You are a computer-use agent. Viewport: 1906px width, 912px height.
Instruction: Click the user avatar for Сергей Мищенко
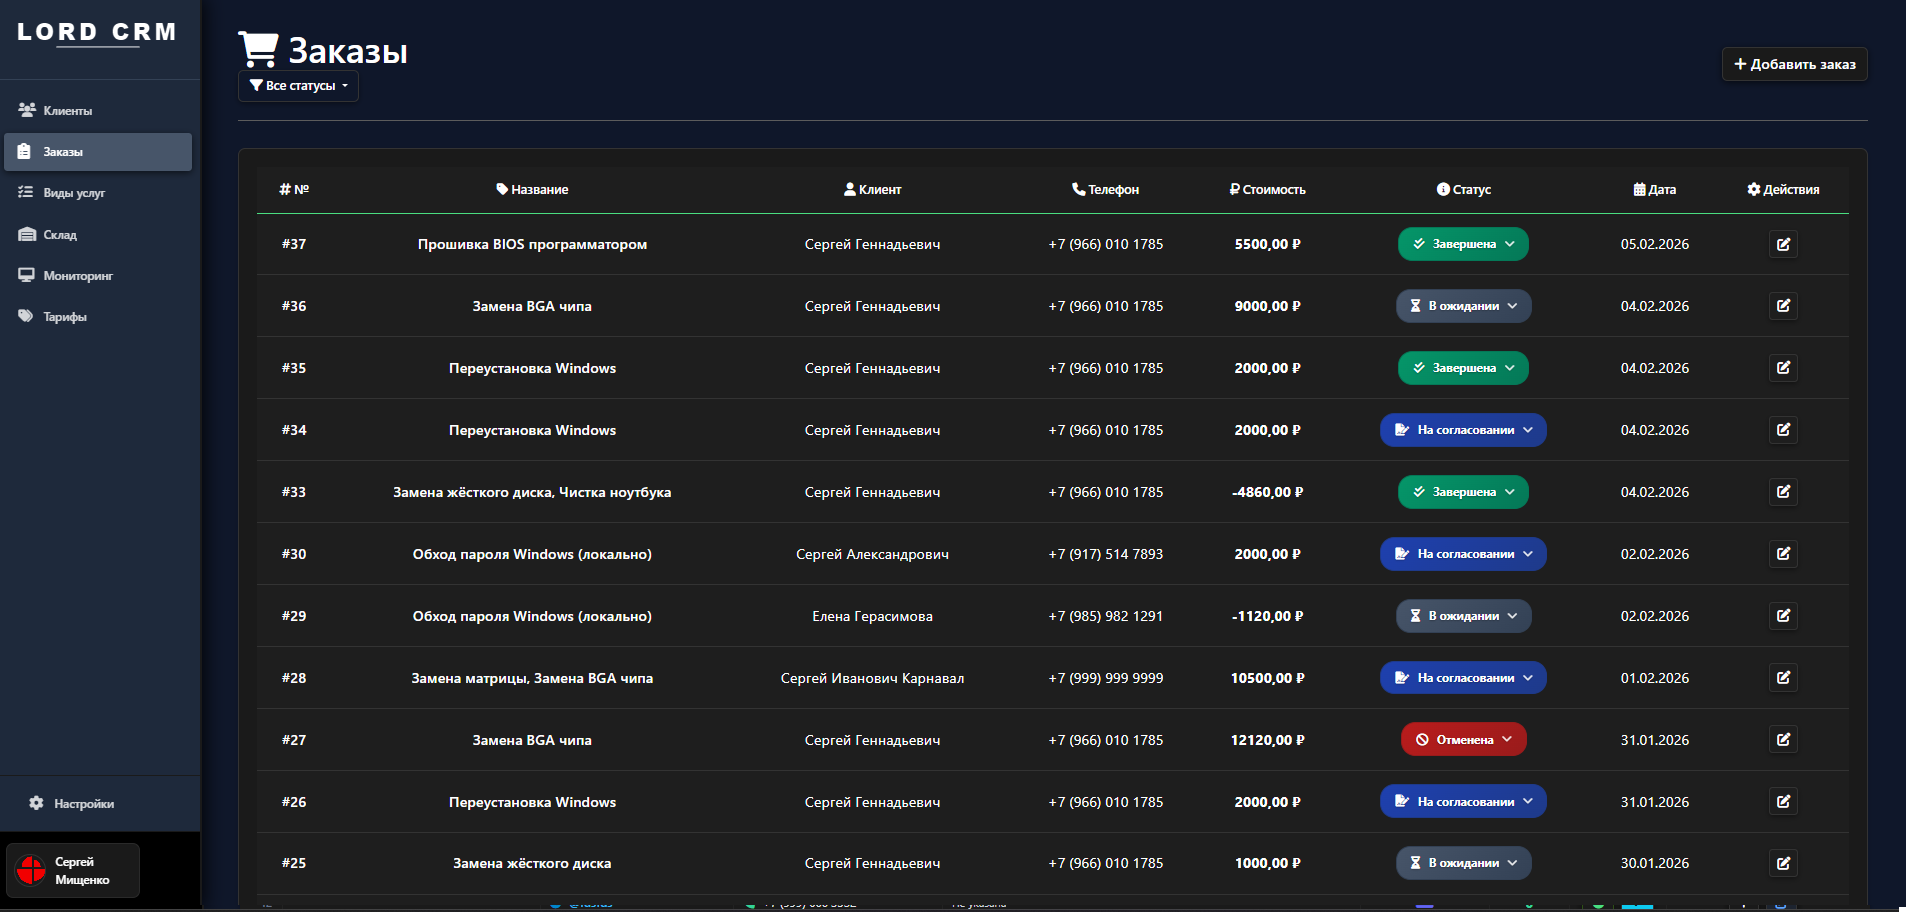31,870
